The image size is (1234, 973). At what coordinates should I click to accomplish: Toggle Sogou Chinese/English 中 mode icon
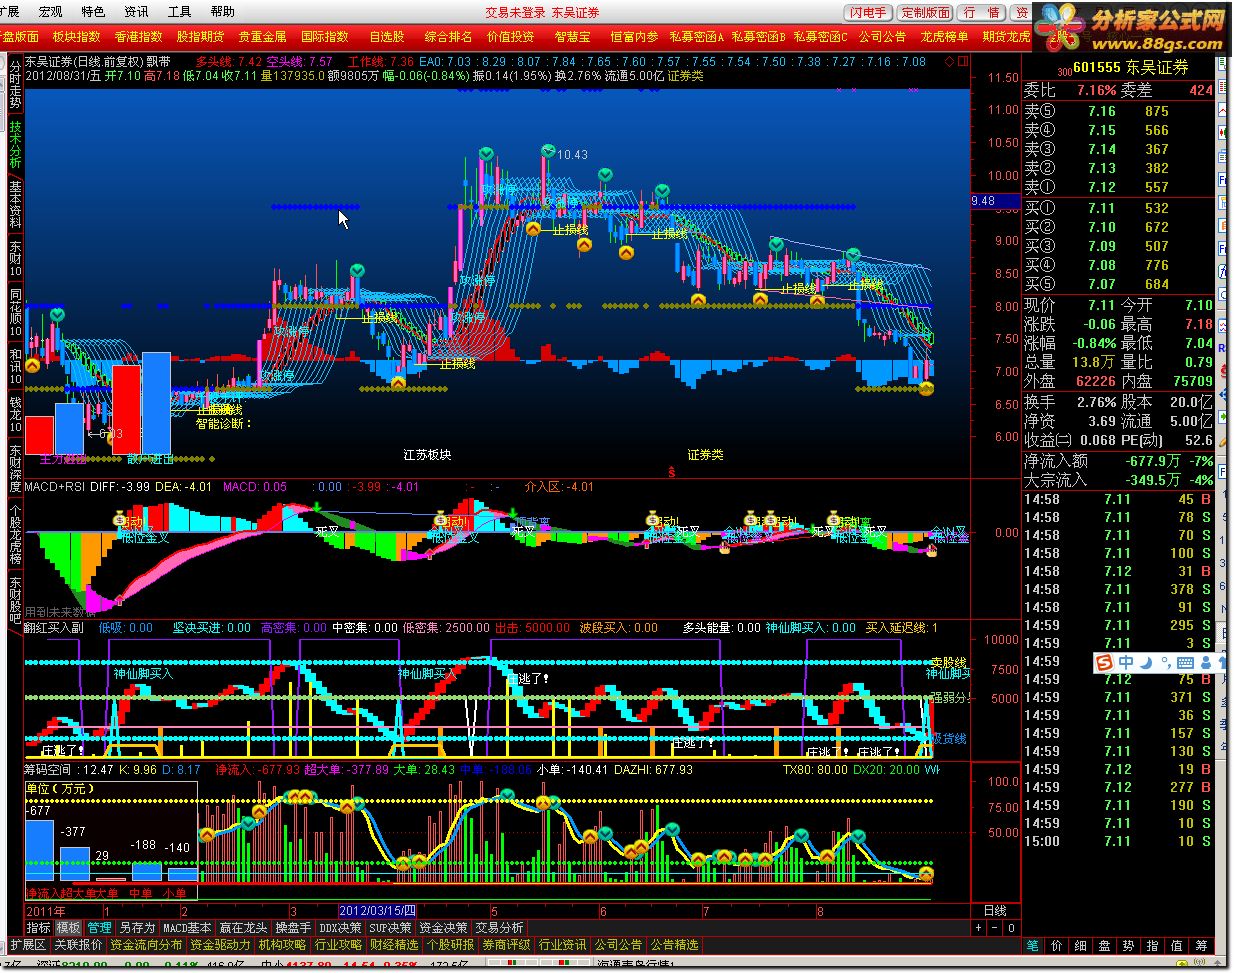click(x=1126, y=662)
